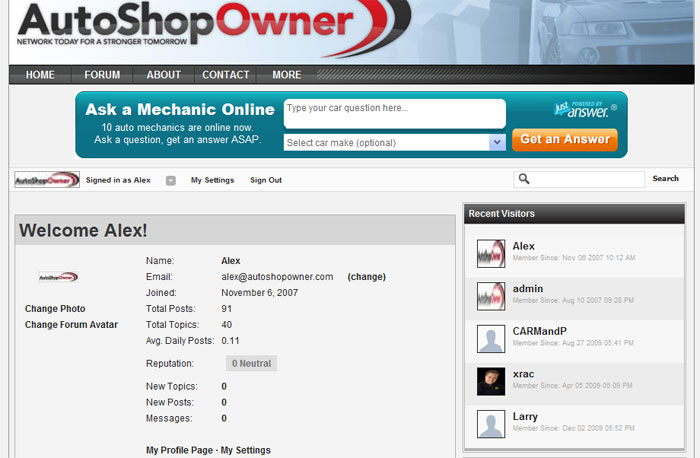Click Change Photo link
The width and height of the screenshot is (700, 458).
[x=55, y=309]
